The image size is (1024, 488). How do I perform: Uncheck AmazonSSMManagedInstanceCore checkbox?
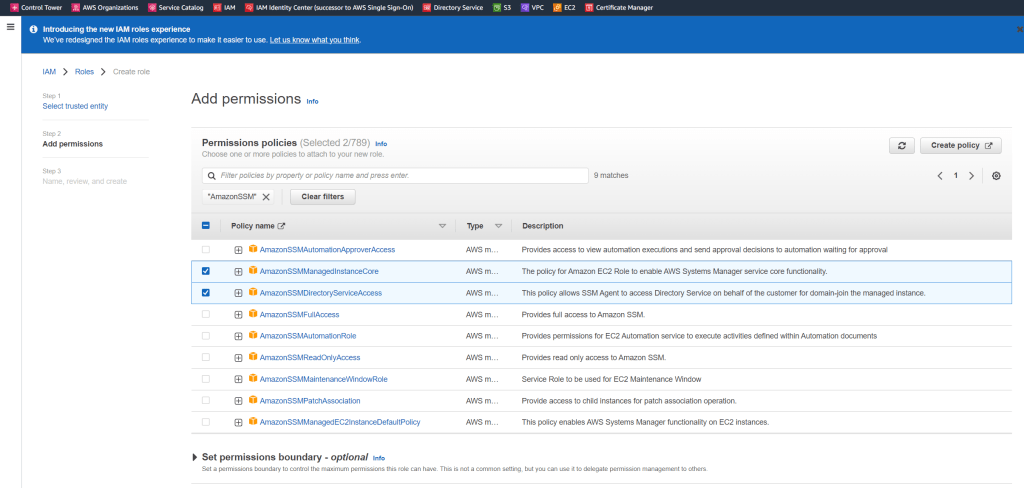(x=206, y=271)
